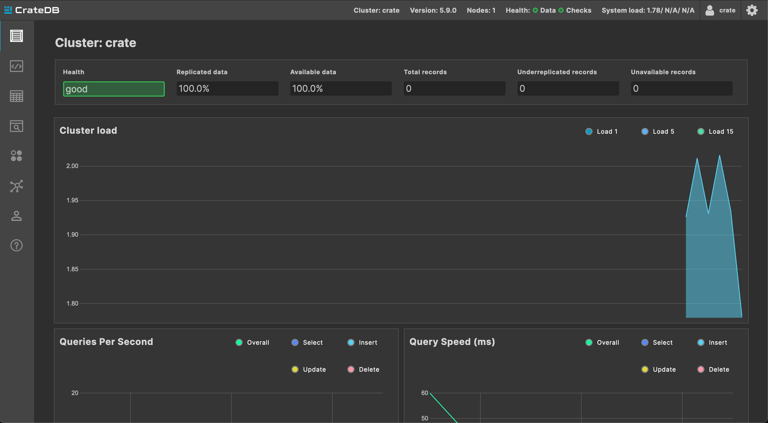
Task: Toggle Overall in Queries Per Second legend
Action: (252, 342)
